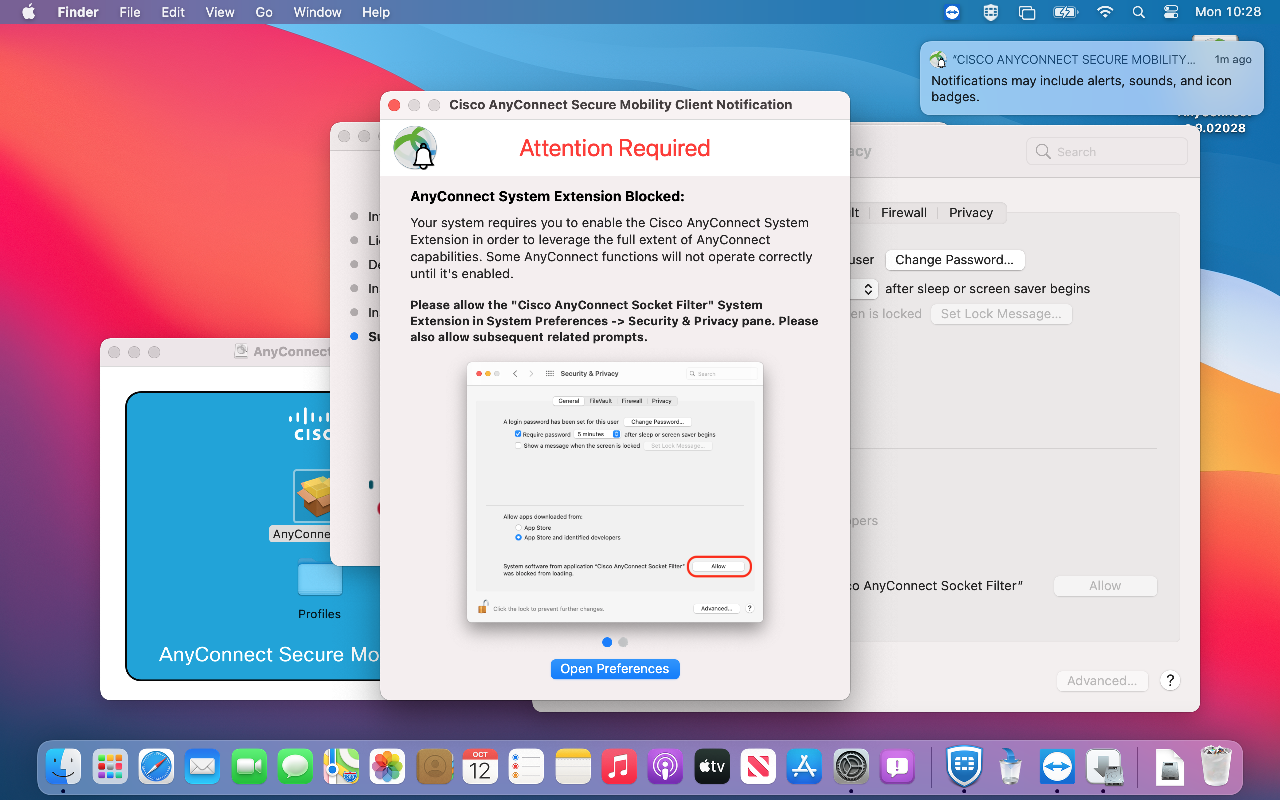Click the instruction screenshot in Attention Required dialog
This screenshot has width=1280, height=800.
point(615,492)
